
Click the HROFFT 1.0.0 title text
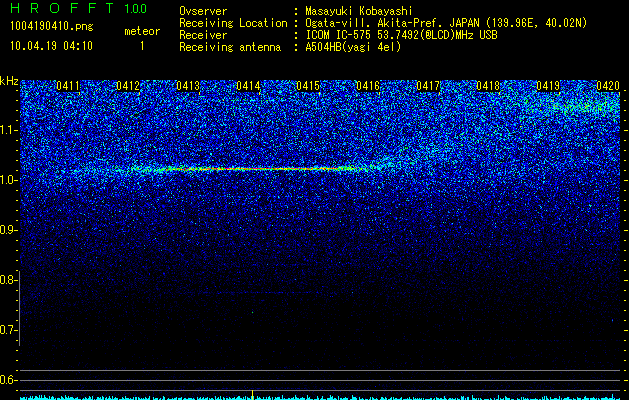point(78,8)
